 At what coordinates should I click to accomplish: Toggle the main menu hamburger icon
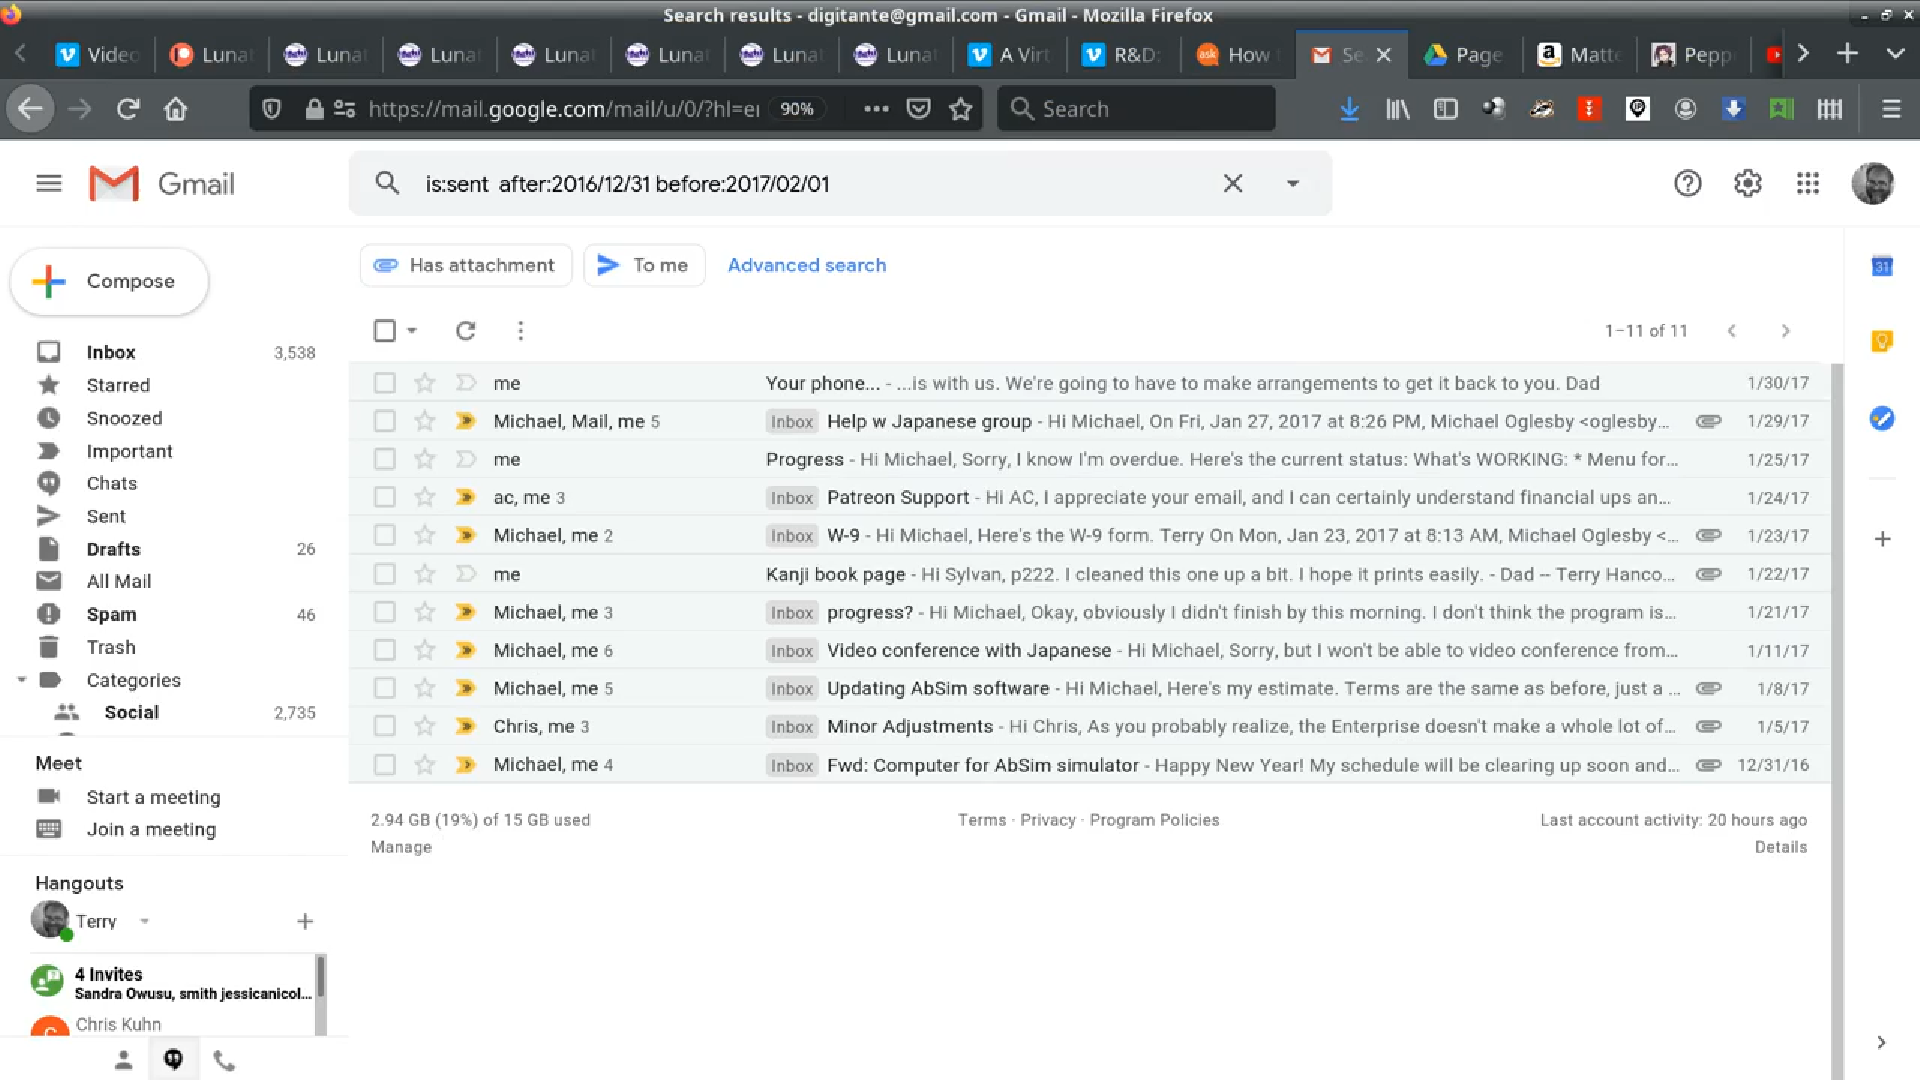point(48,184)
